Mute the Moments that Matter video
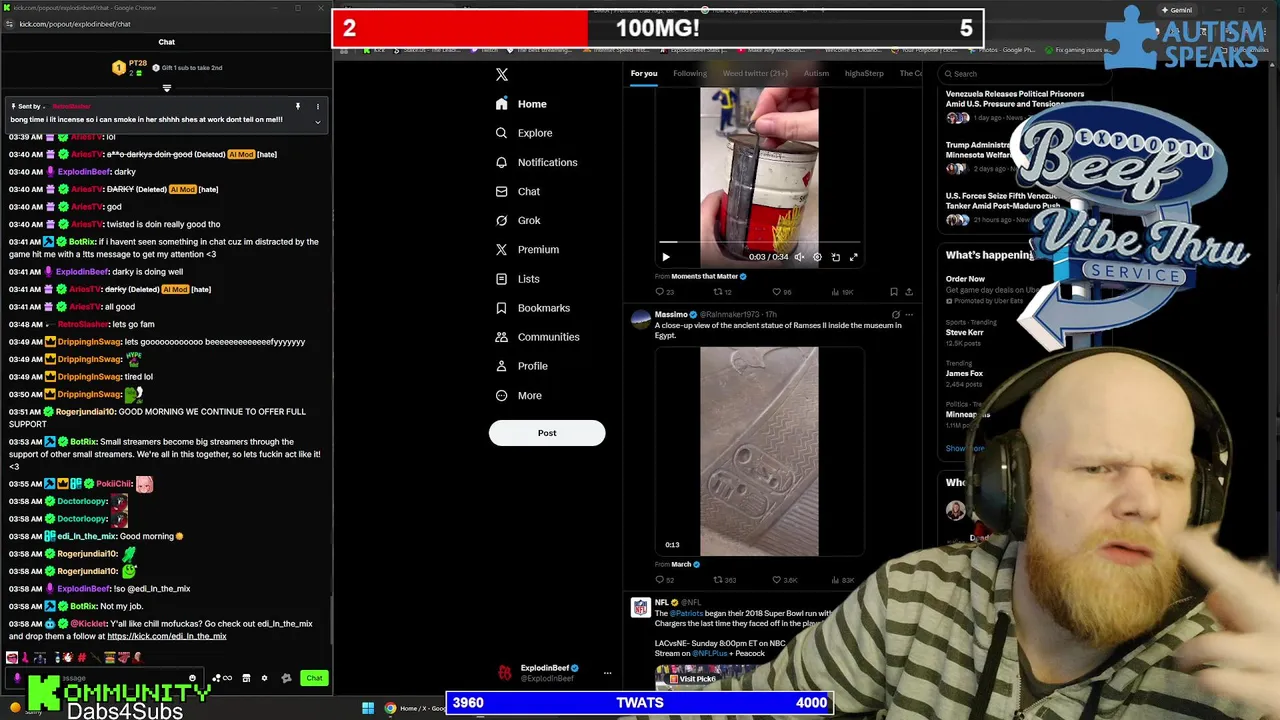Screen dimensions: 1280x720 click(799, 257)
